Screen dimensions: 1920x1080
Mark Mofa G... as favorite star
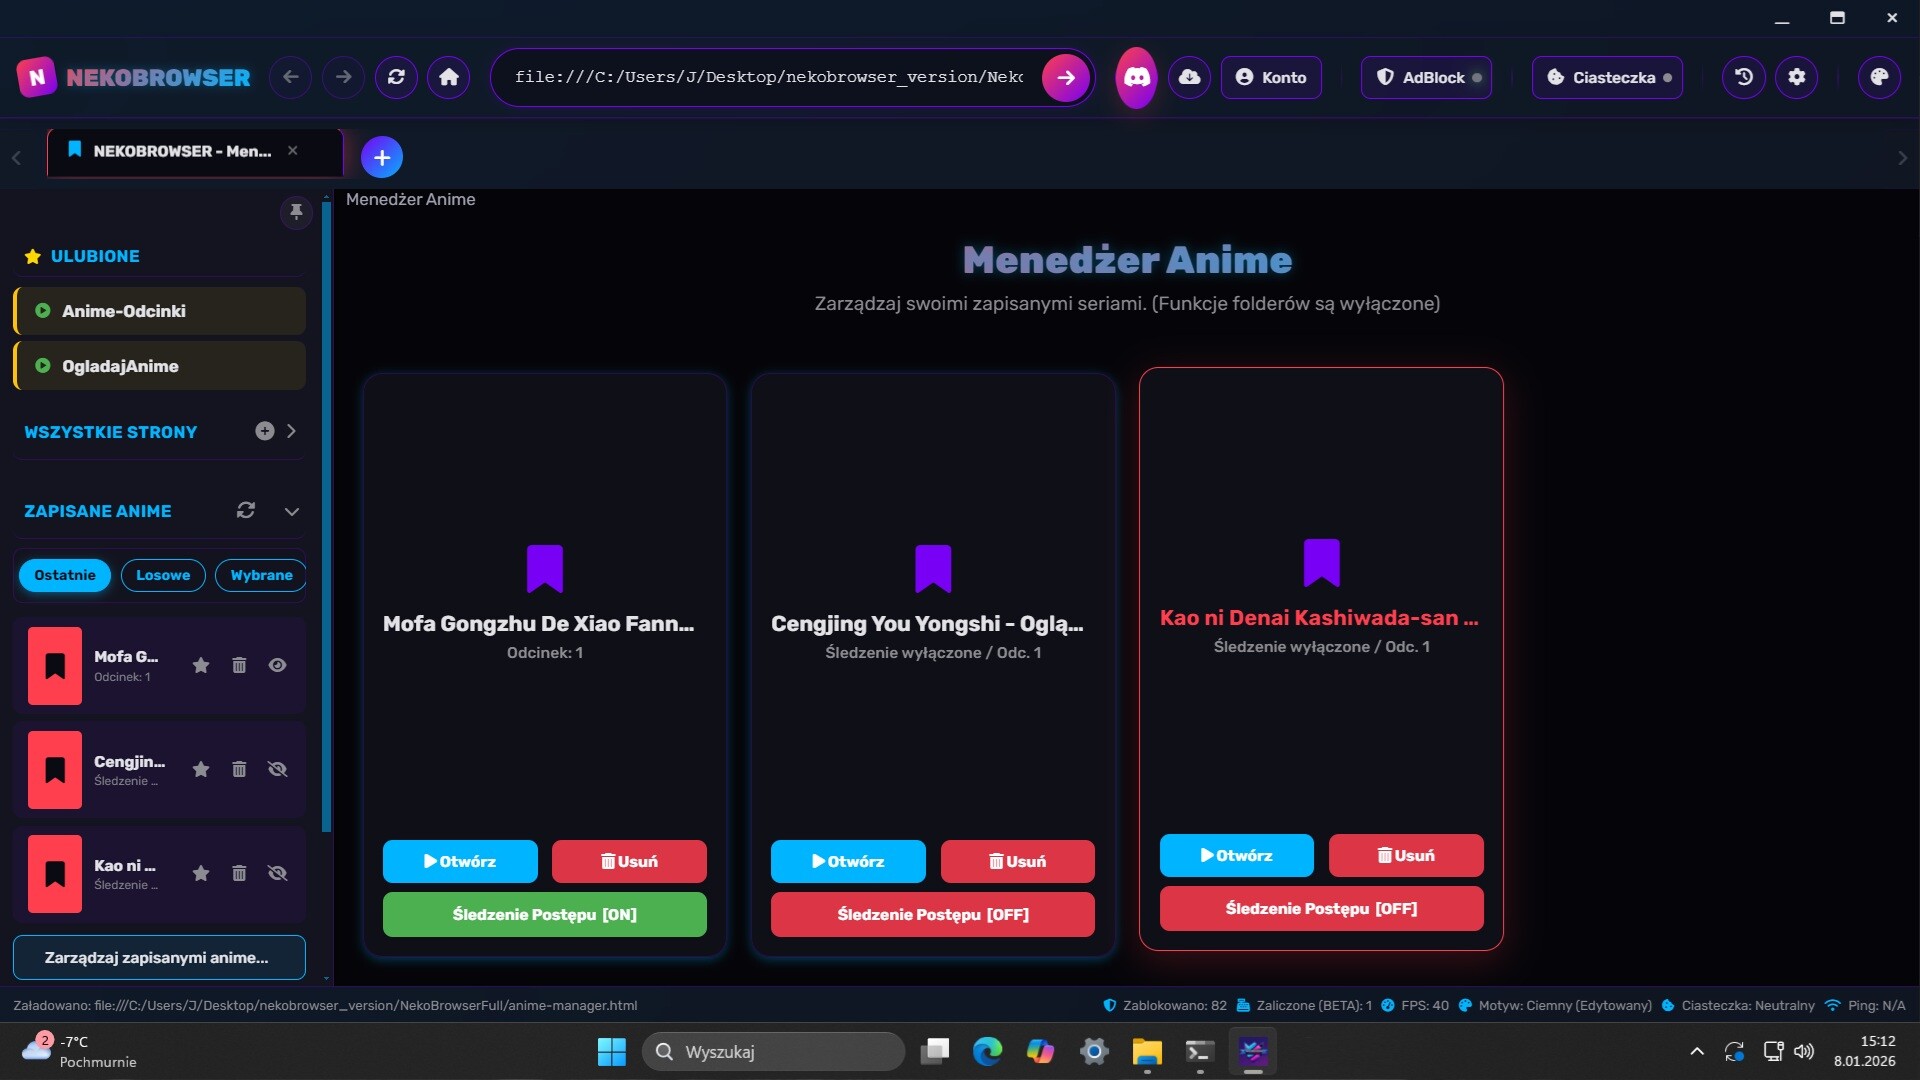(201, 664)
